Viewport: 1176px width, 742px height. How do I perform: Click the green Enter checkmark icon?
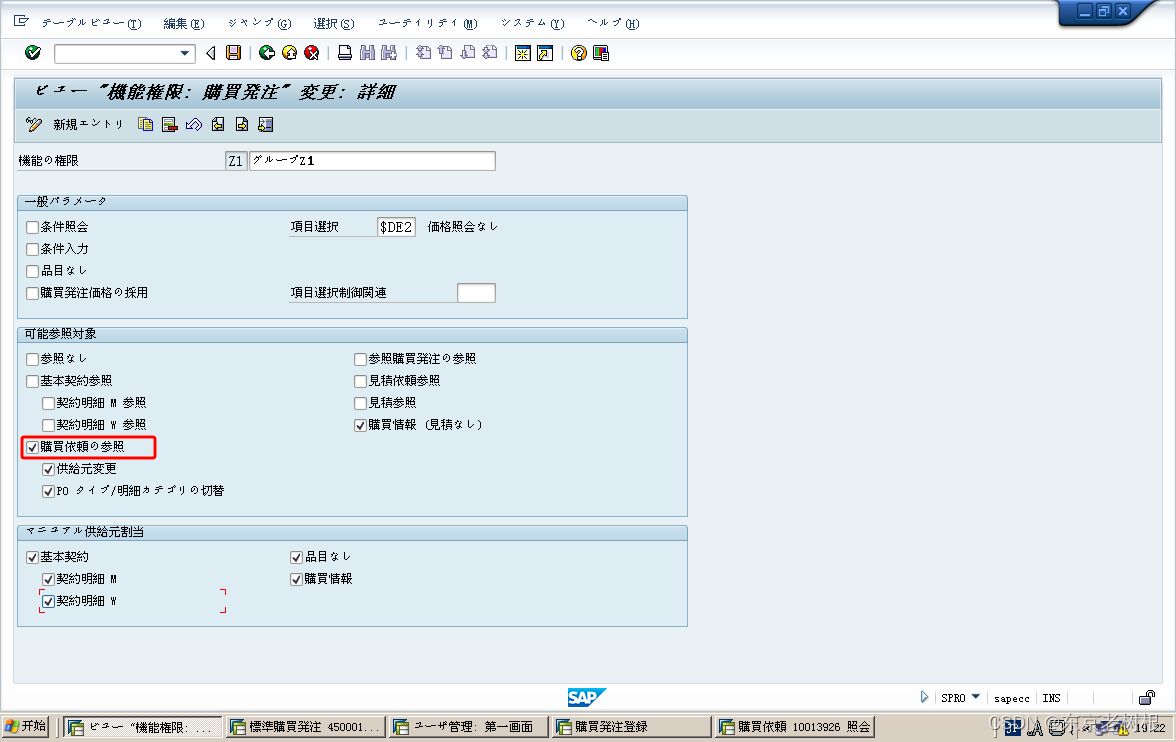pyautogui.click(x=31, y=53)
